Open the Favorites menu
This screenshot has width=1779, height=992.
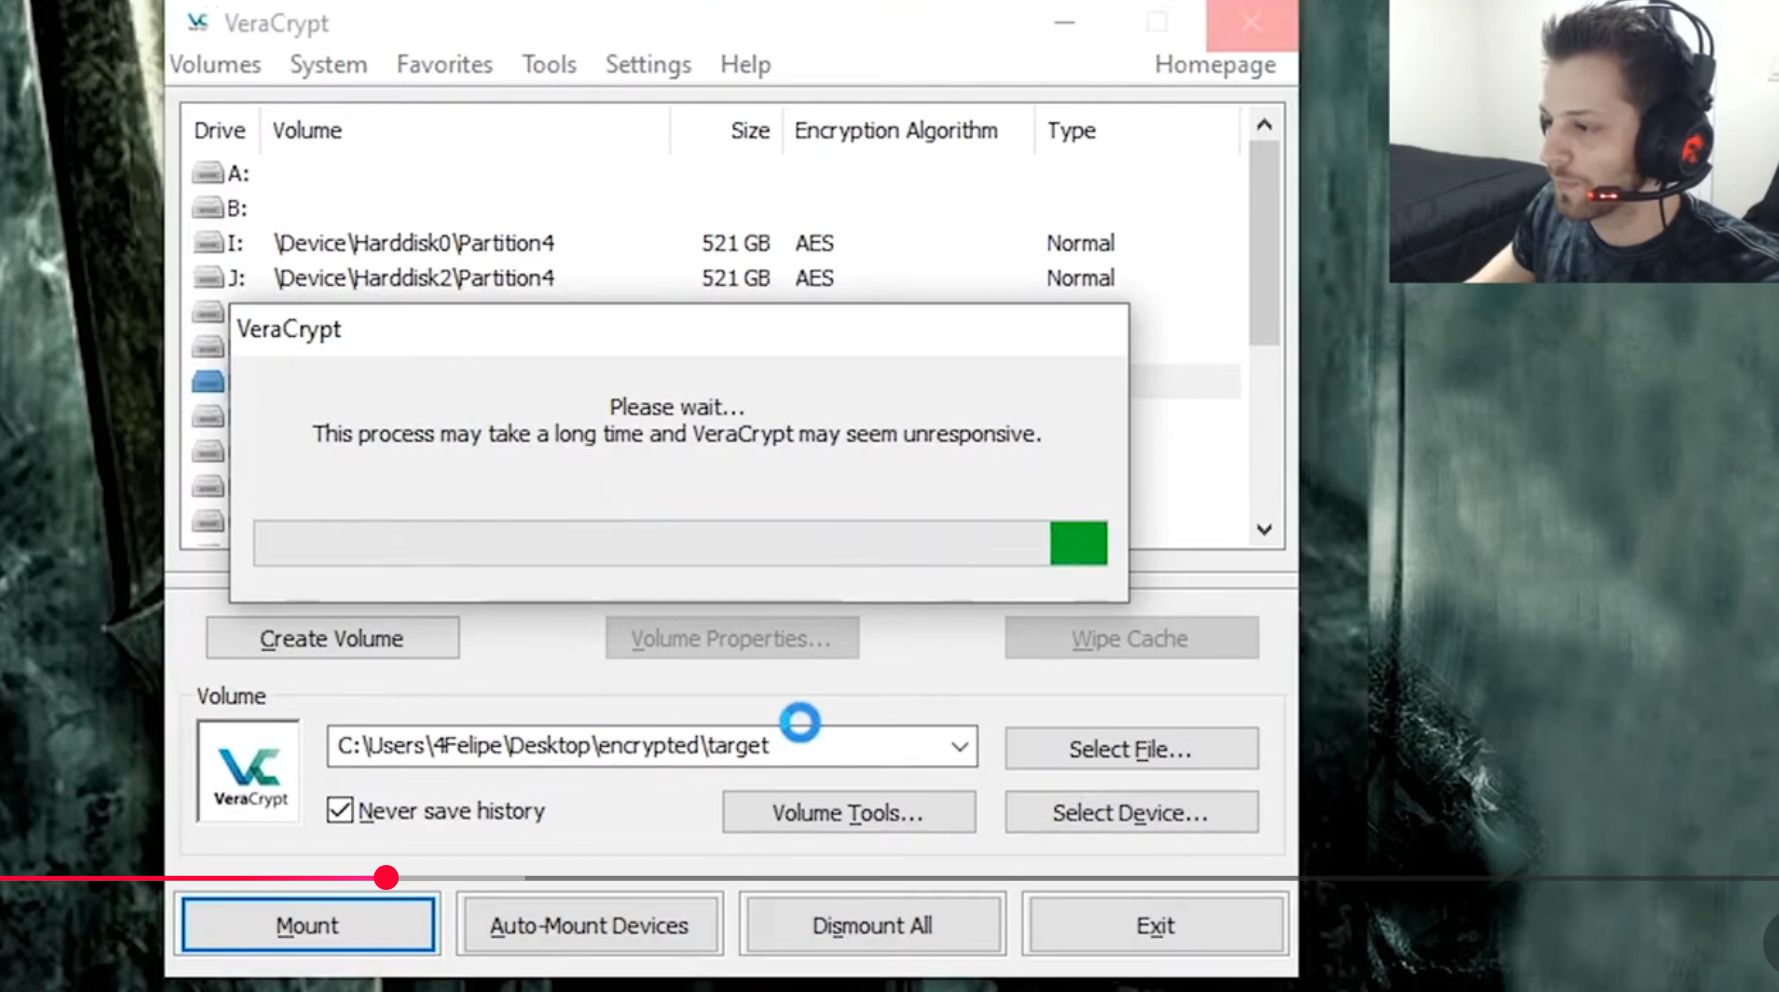click(444, 65)
